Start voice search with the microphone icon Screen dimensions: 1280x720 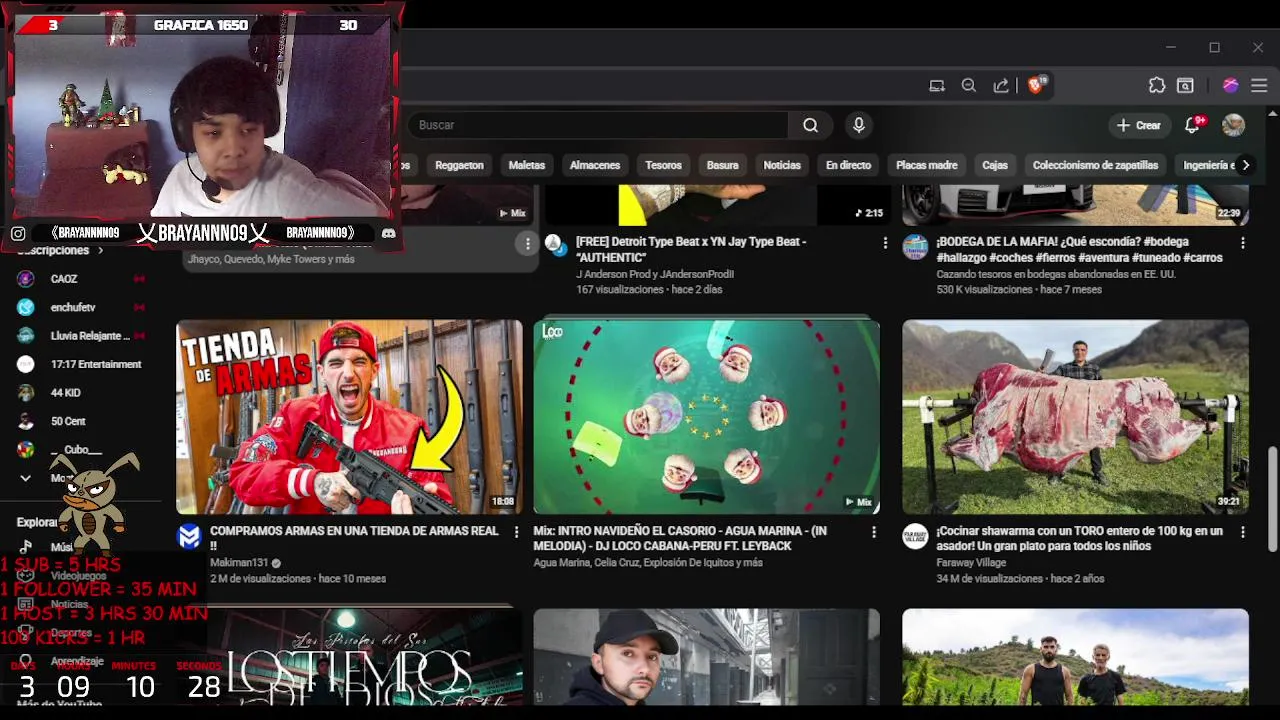[x=858, y=125]
